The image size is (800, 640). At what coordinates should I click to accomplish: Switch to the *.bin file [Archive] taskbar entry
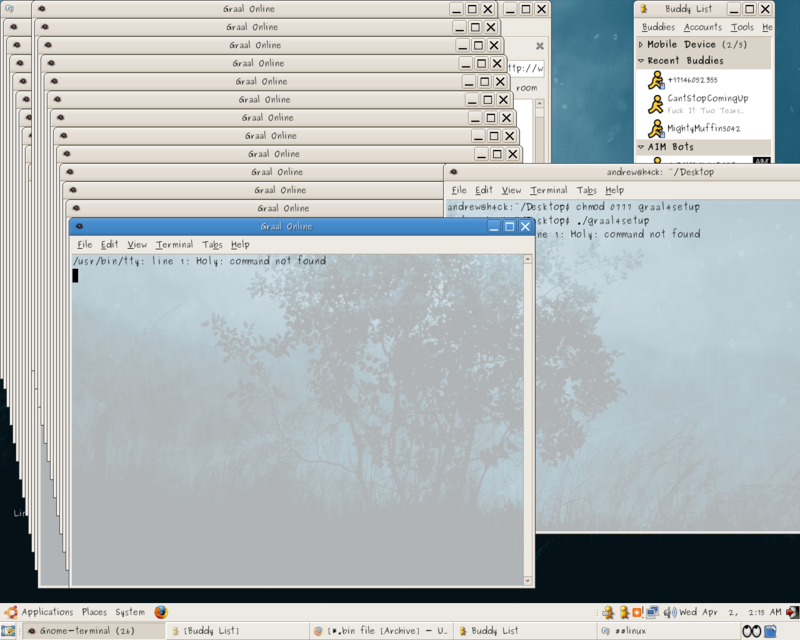pos(382,631)
